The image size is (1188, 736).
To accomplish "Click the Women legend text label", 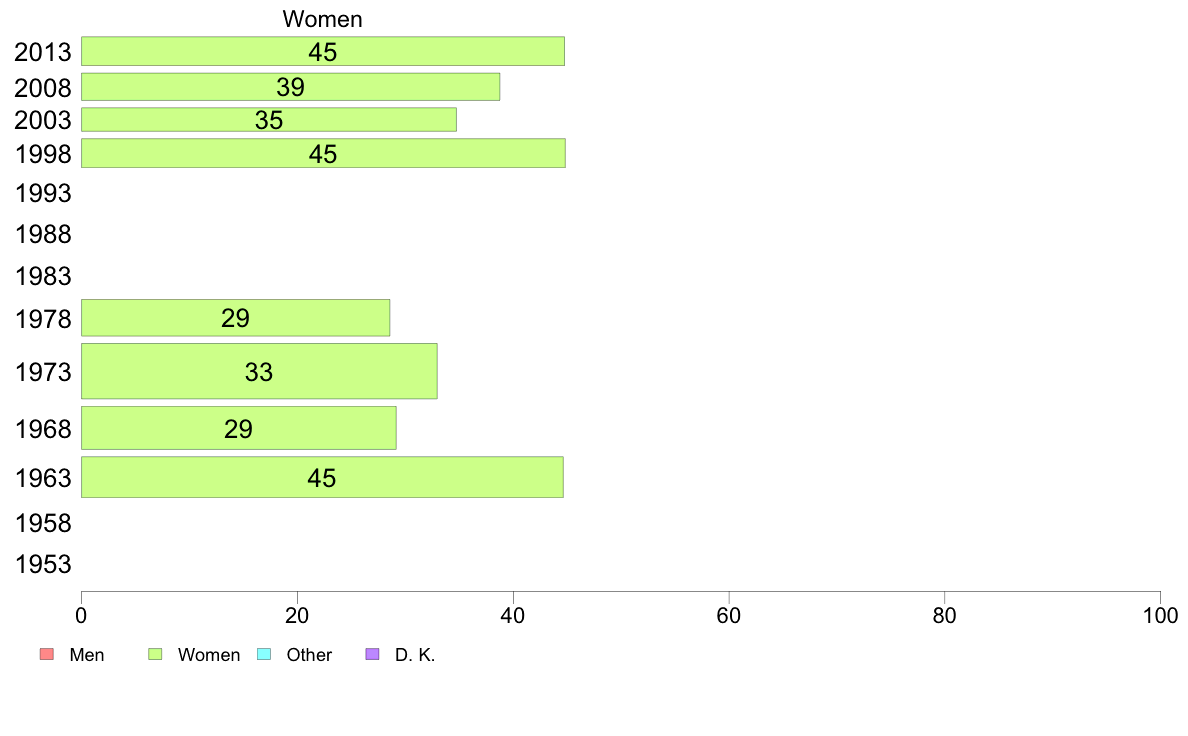I will pyautogui.click(x=209, y=655).
